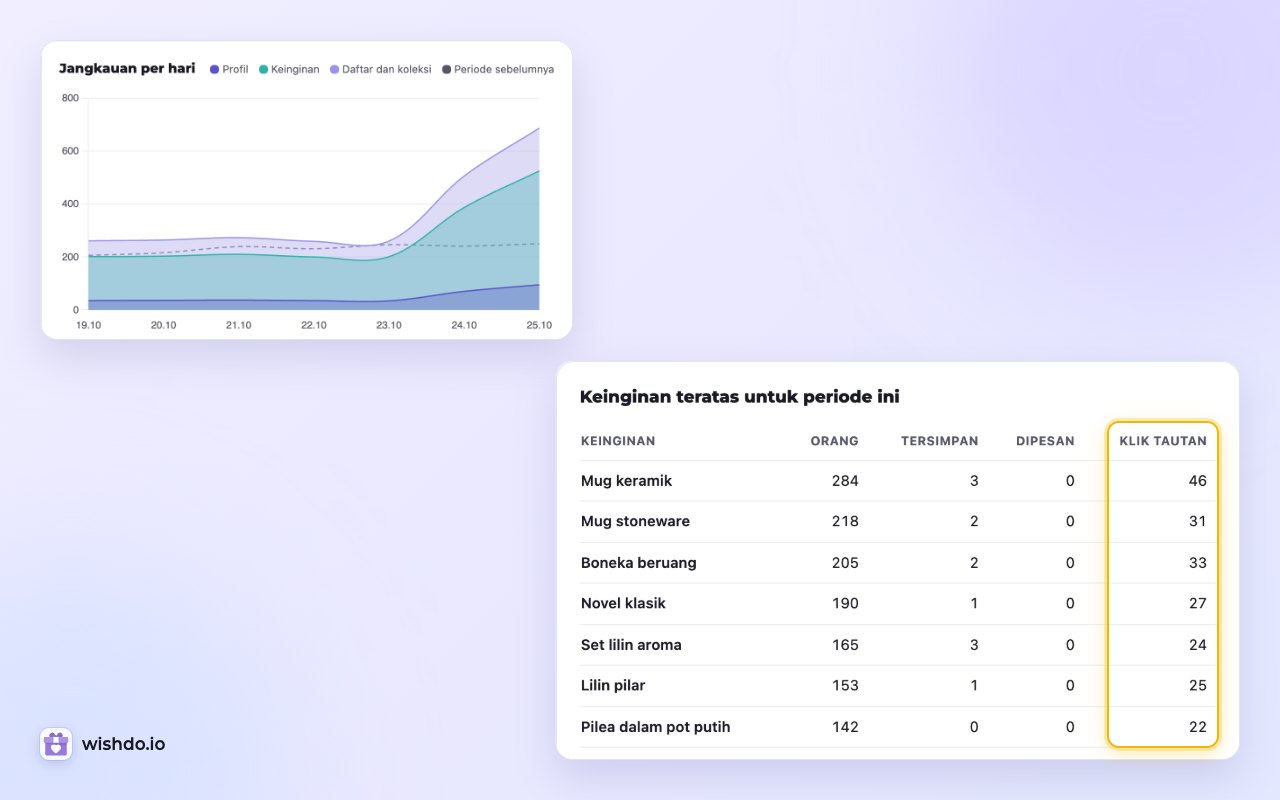Click the 25 link clicks for Lilin pilar

(1198, 686)
